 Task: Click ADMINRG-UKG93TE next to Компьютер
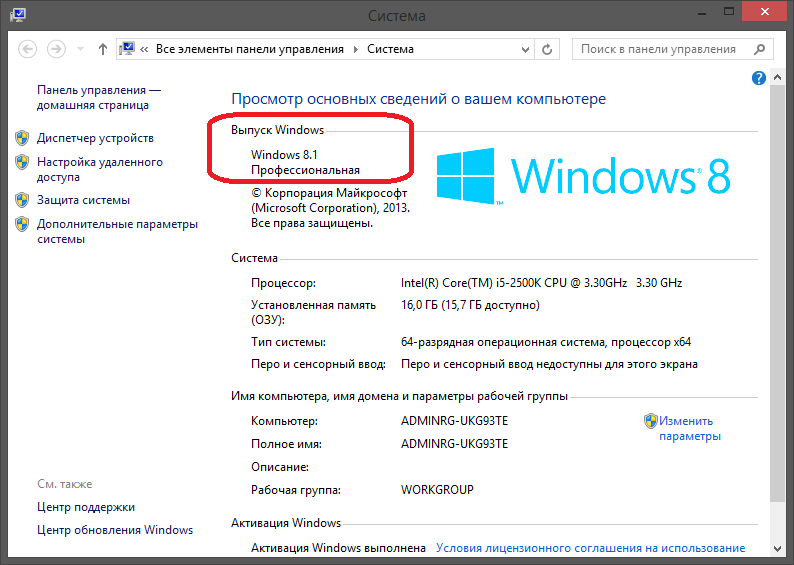coord(454,421)
